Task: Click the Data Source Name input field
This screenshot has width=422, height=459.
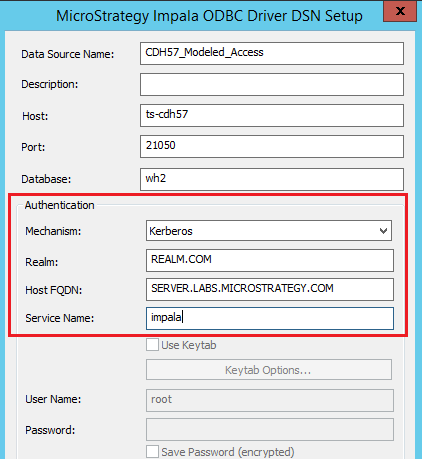Action: [x=272, y=53]
